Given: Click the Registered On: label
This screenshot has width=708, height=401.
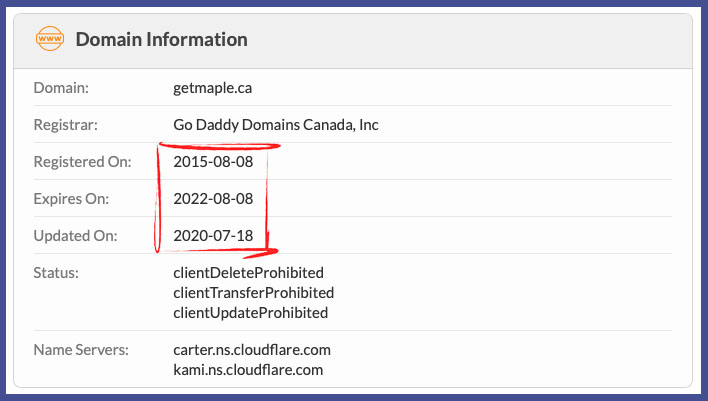Looking at the screenshot, I should 80,162.
